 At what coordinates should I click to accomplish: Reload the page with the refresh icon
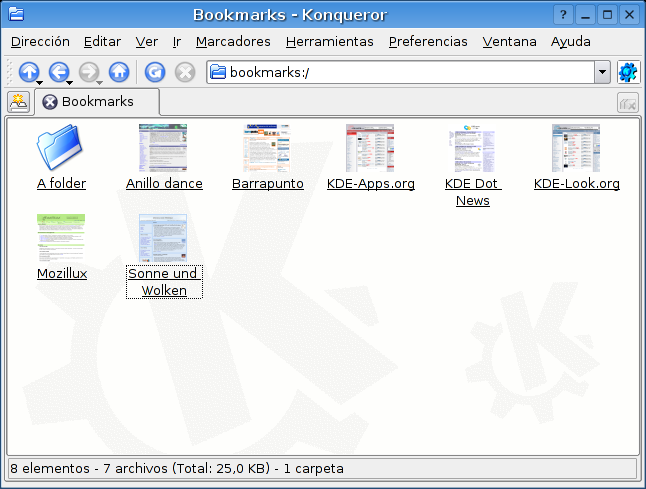[x=155, y=72]
